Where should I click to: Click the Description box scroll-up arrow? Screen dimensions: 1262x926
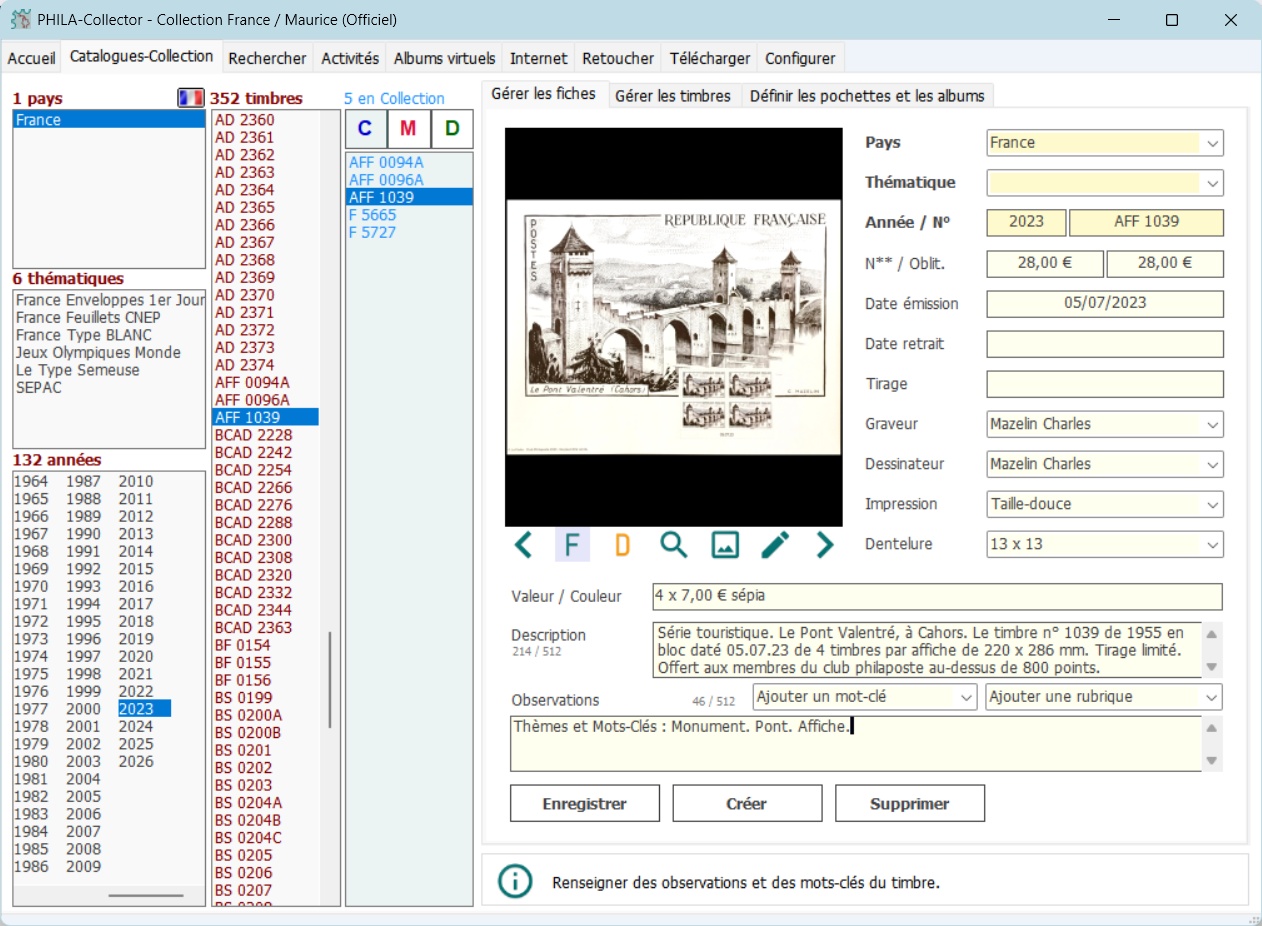(x=1212, y=635)
